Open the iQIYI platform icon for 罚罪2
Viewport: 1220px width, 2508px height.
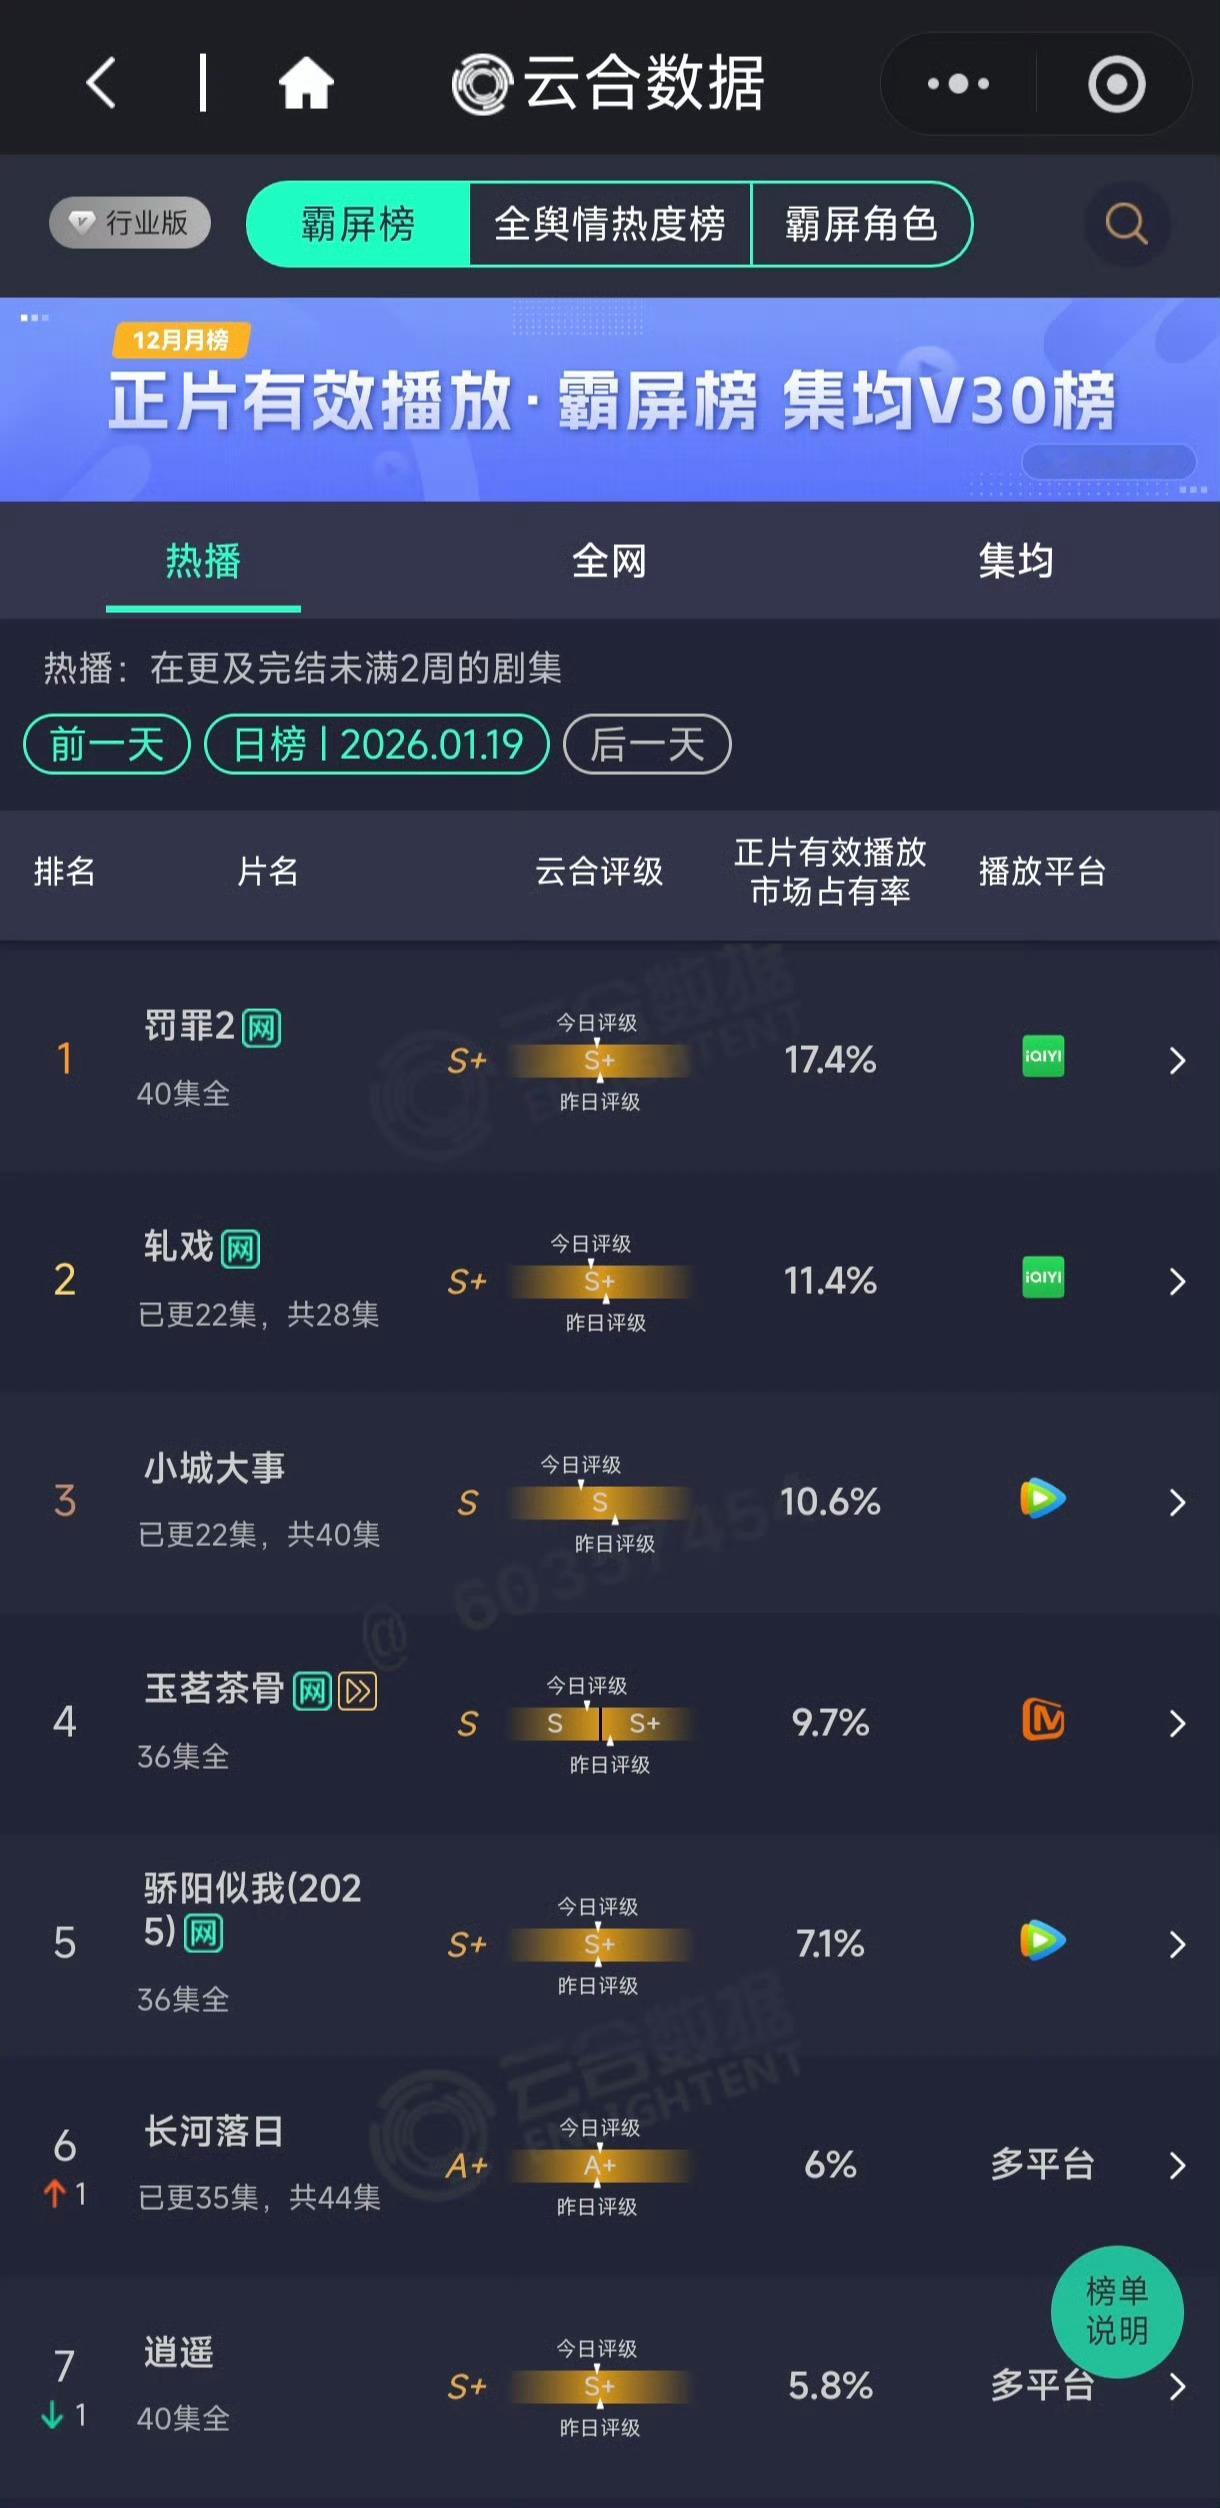[1041, 1058]
